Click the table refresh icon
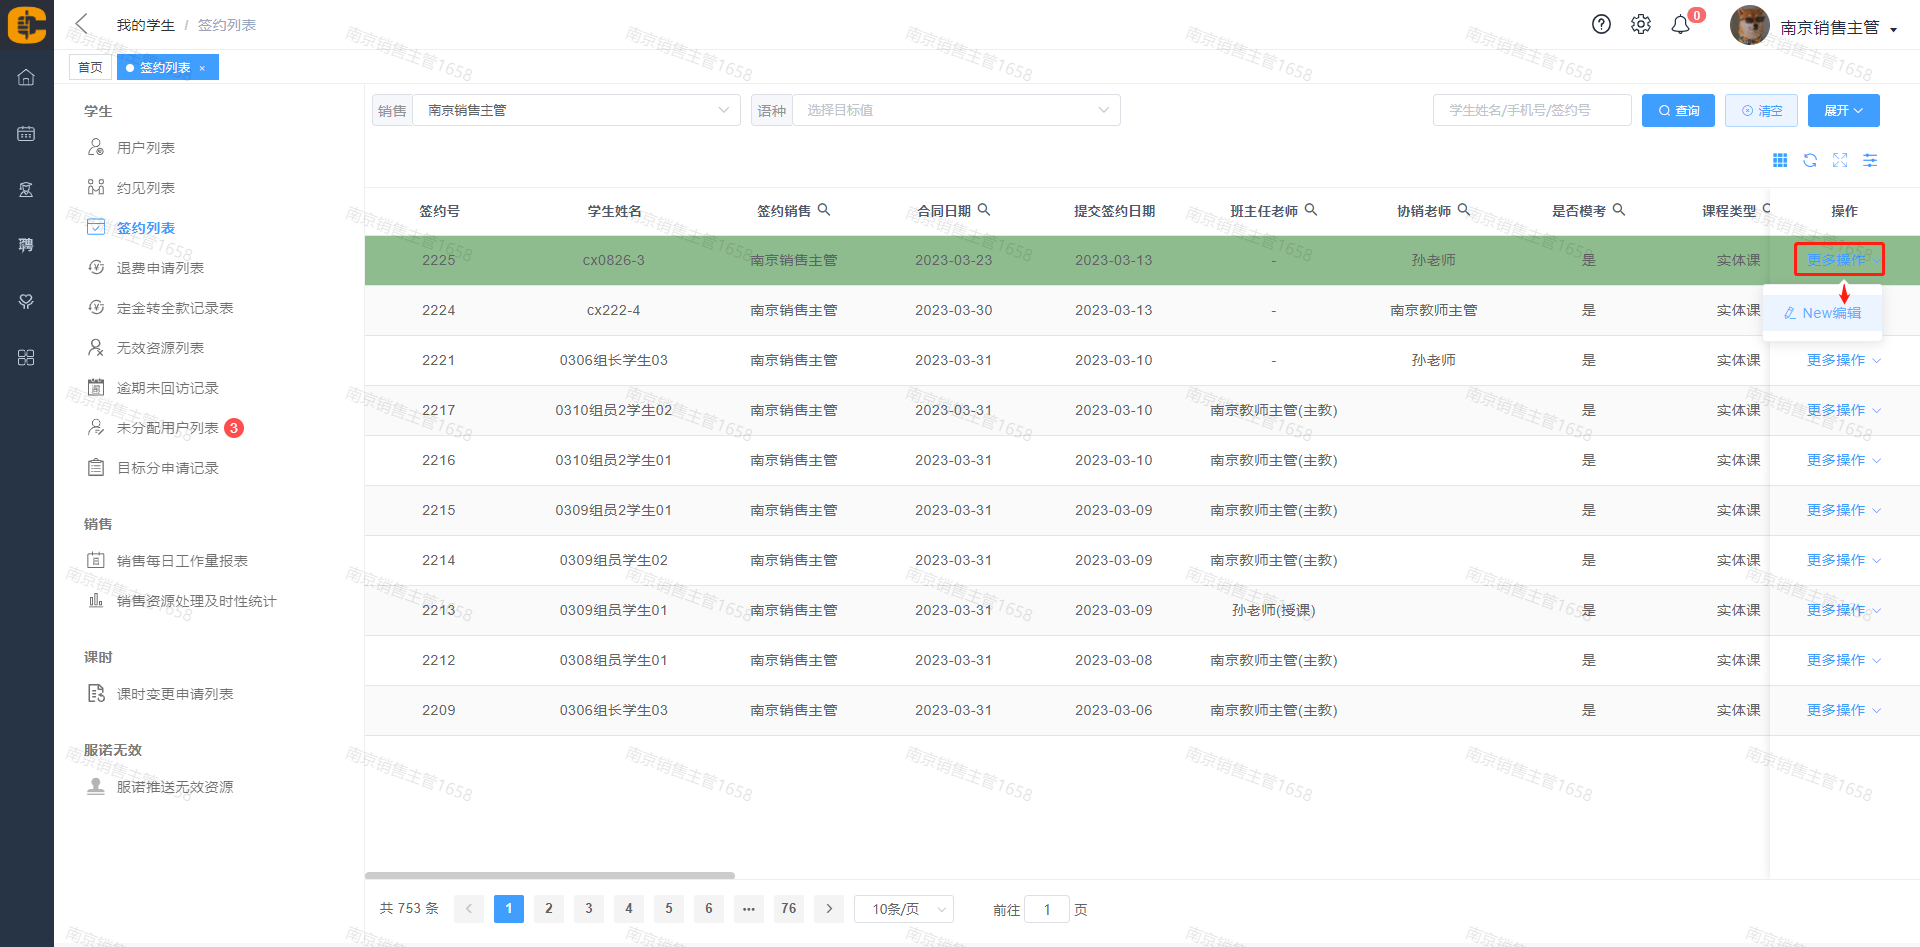Viewport: 1920px width, 947px height. click(1810, 160)
